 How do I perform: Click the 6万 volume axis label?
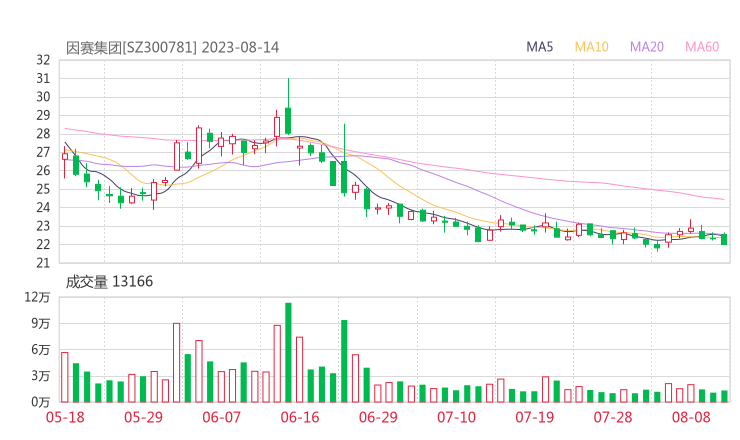(41, 350)
